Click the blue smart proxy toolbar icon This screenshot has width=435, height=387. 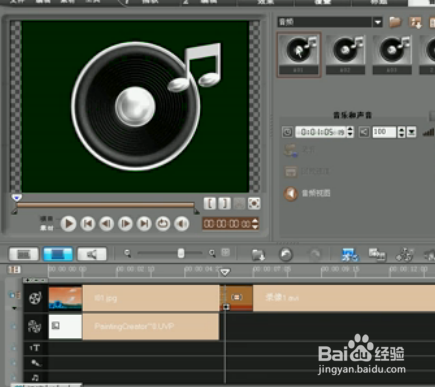(350, 255)
